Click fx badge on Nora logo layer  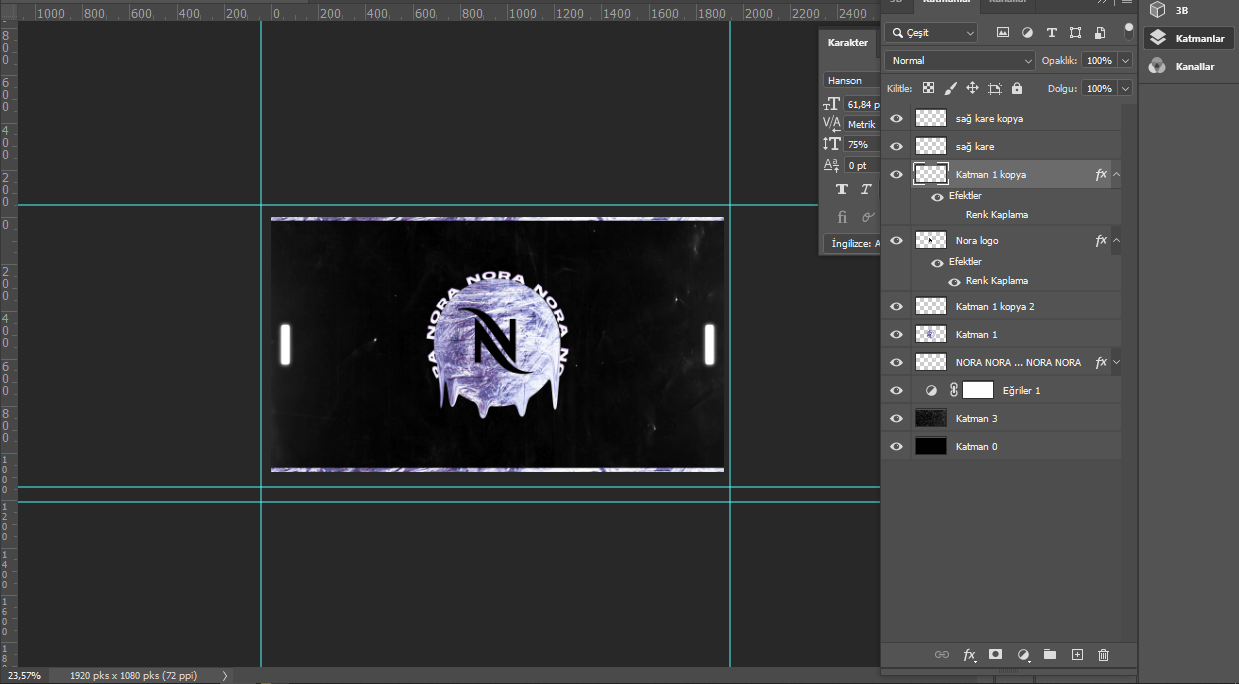pos(1101,240)
